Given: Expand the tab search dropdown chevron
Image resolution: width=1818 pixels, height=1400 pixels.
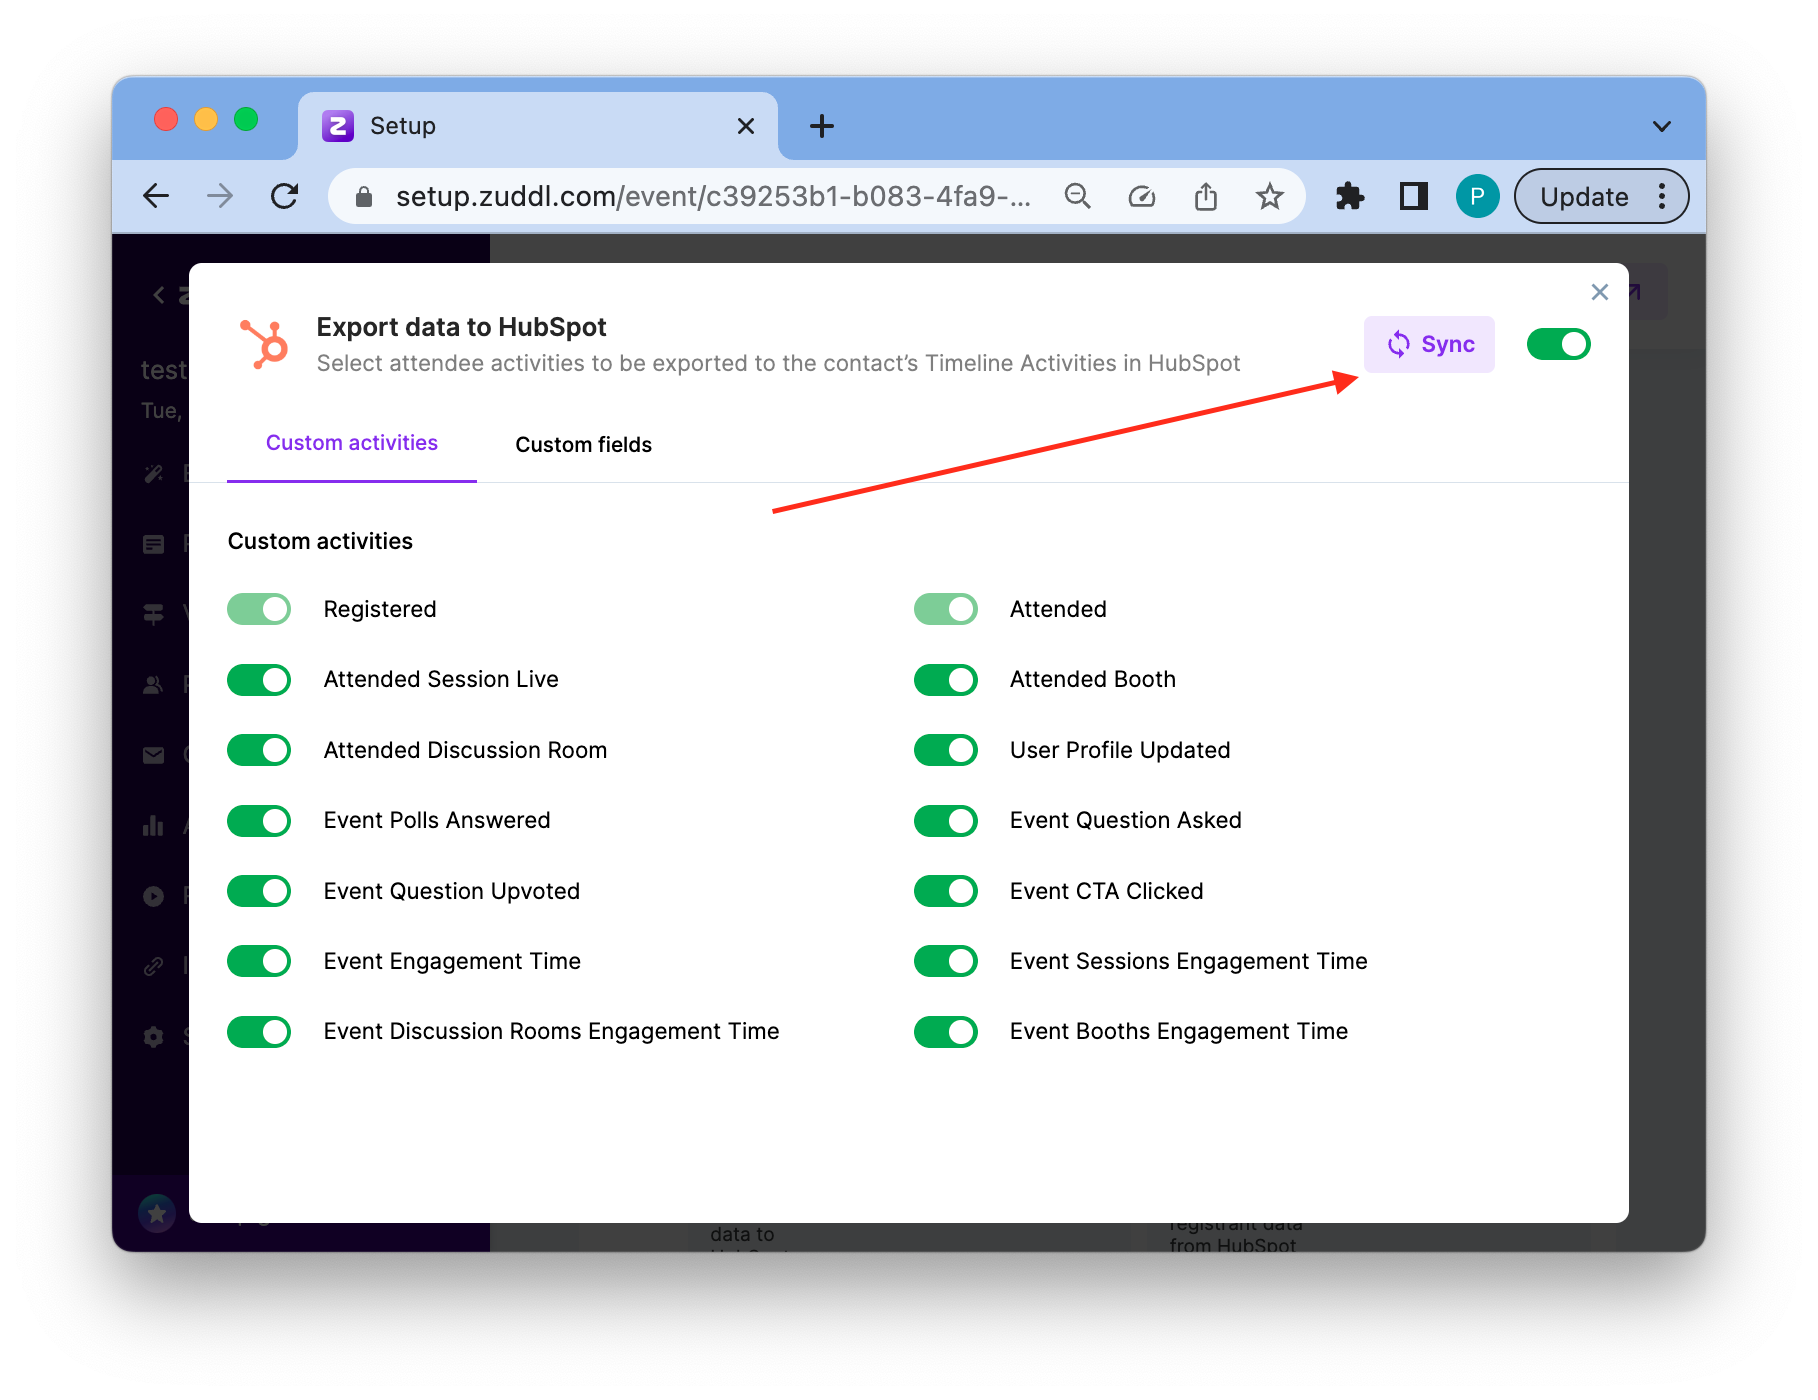Looking at the screenshot, I should [1662, 126].
